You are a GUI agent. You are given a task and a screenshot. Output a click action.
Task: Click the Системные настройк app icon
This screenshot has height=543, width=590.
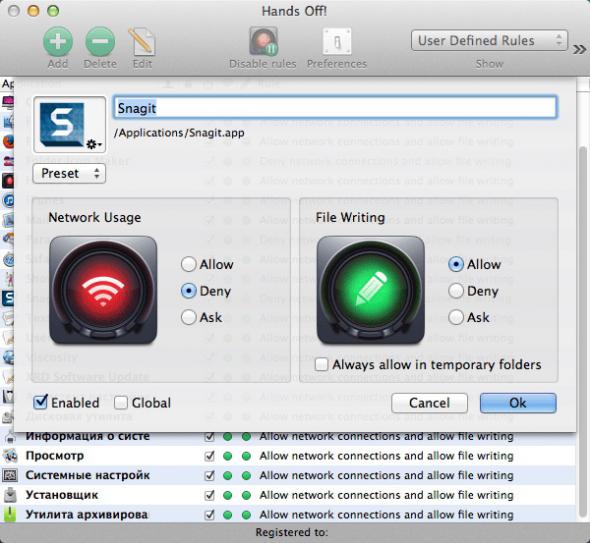click(x=10, y=476)
